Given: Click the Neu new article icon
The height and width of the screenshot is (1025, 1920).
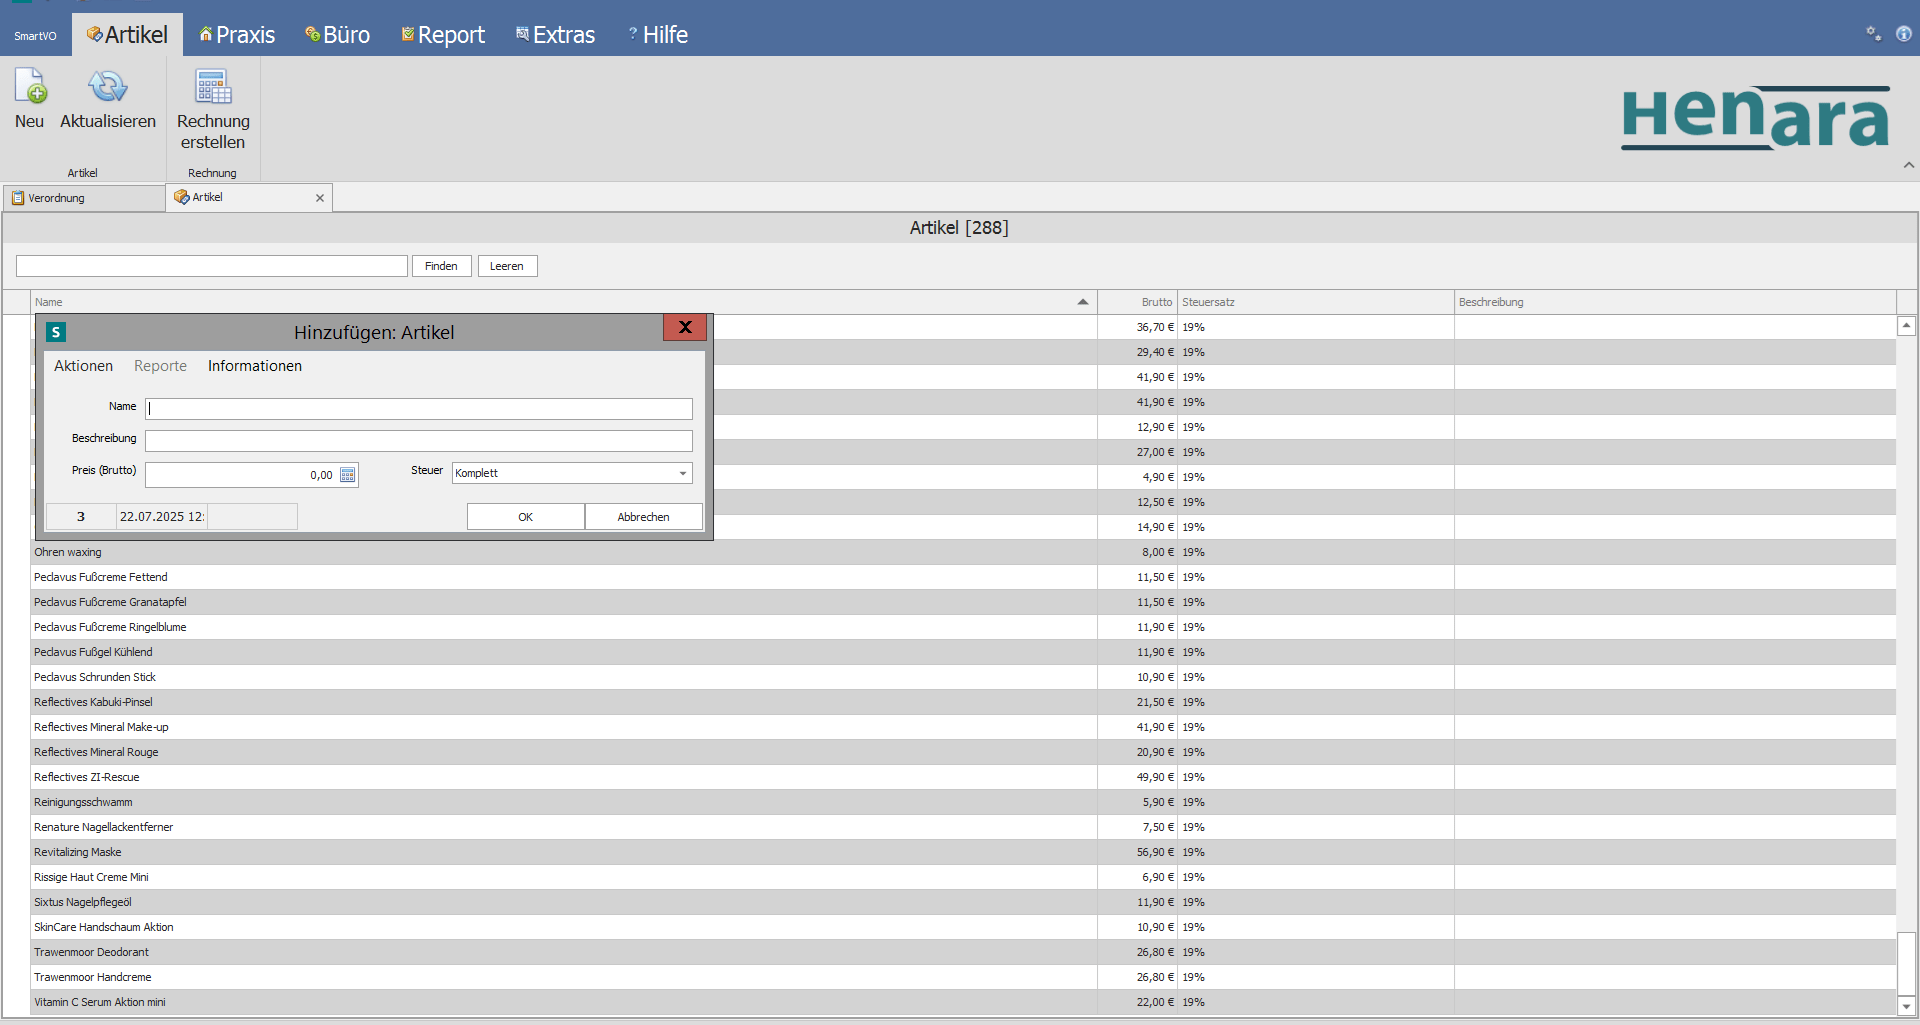Looking at the screenshot, I should pyautogui.click(x=30, y=88).
